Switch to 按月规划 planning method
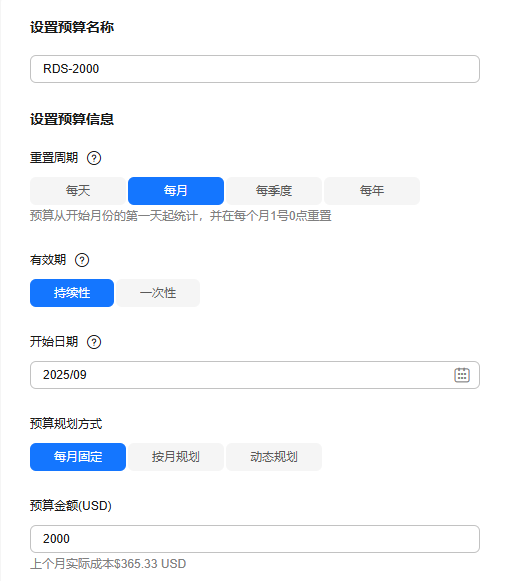The image size is (507, 581). click(176, 457)
